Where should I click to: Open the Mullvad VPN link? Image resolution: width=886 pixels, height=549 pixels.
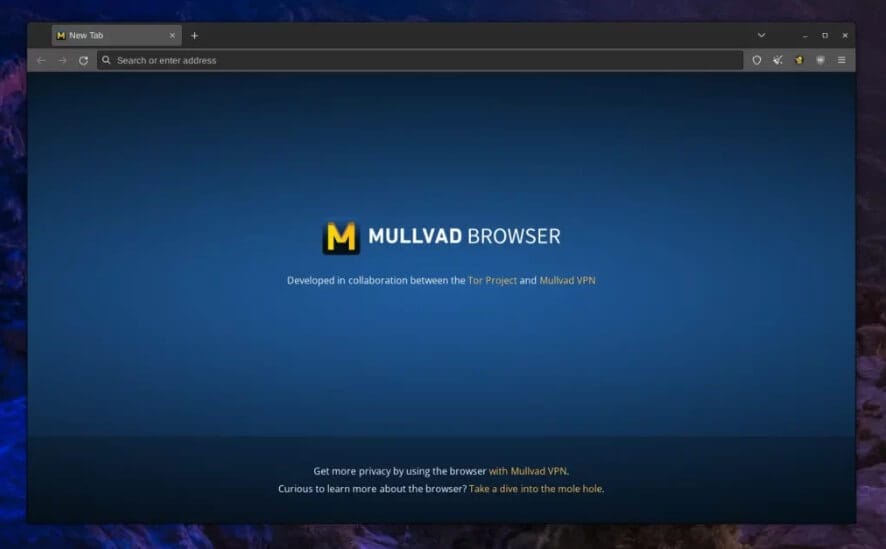click(x=567, y=280)
